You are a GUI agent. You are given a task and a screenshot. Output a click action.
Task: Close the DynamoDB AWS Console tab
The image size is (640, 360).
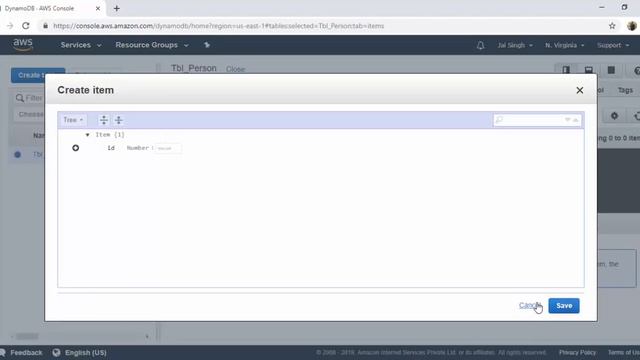(x=98, y=8)
